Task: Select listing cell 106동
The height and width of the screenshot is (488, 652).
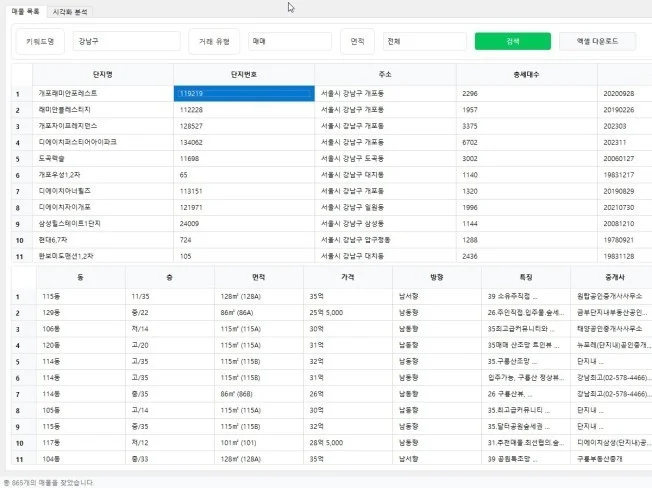Action: coord(81,329)
